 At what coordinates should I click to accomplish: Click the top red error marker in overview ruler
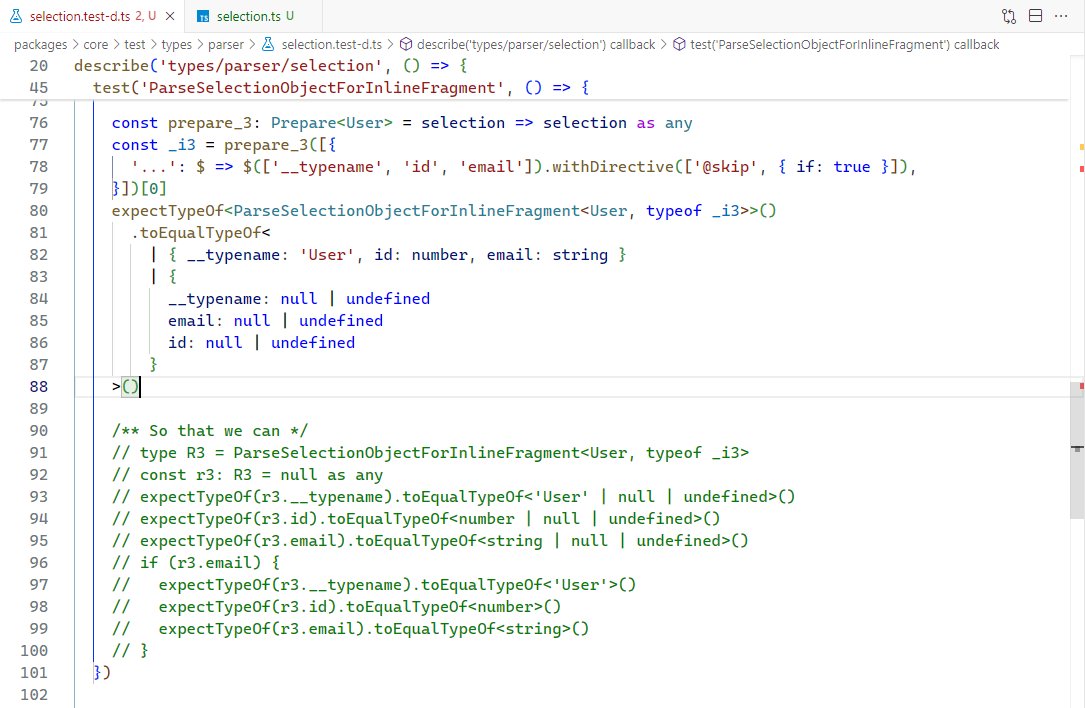(x=1082, y=168)
